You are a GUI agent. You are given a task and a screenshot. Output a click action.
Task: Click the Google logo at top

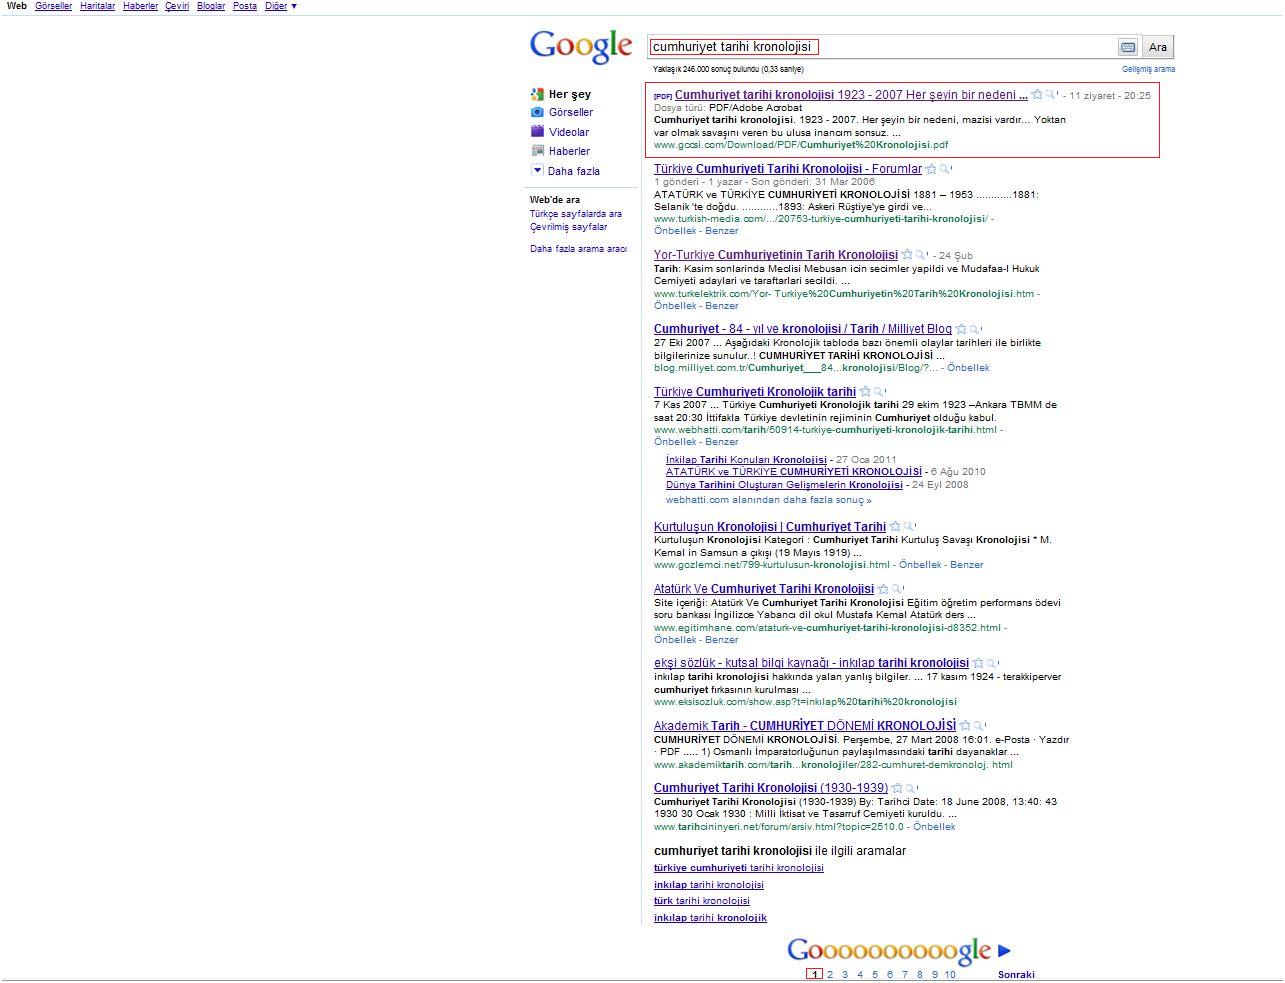coord(581,46)
